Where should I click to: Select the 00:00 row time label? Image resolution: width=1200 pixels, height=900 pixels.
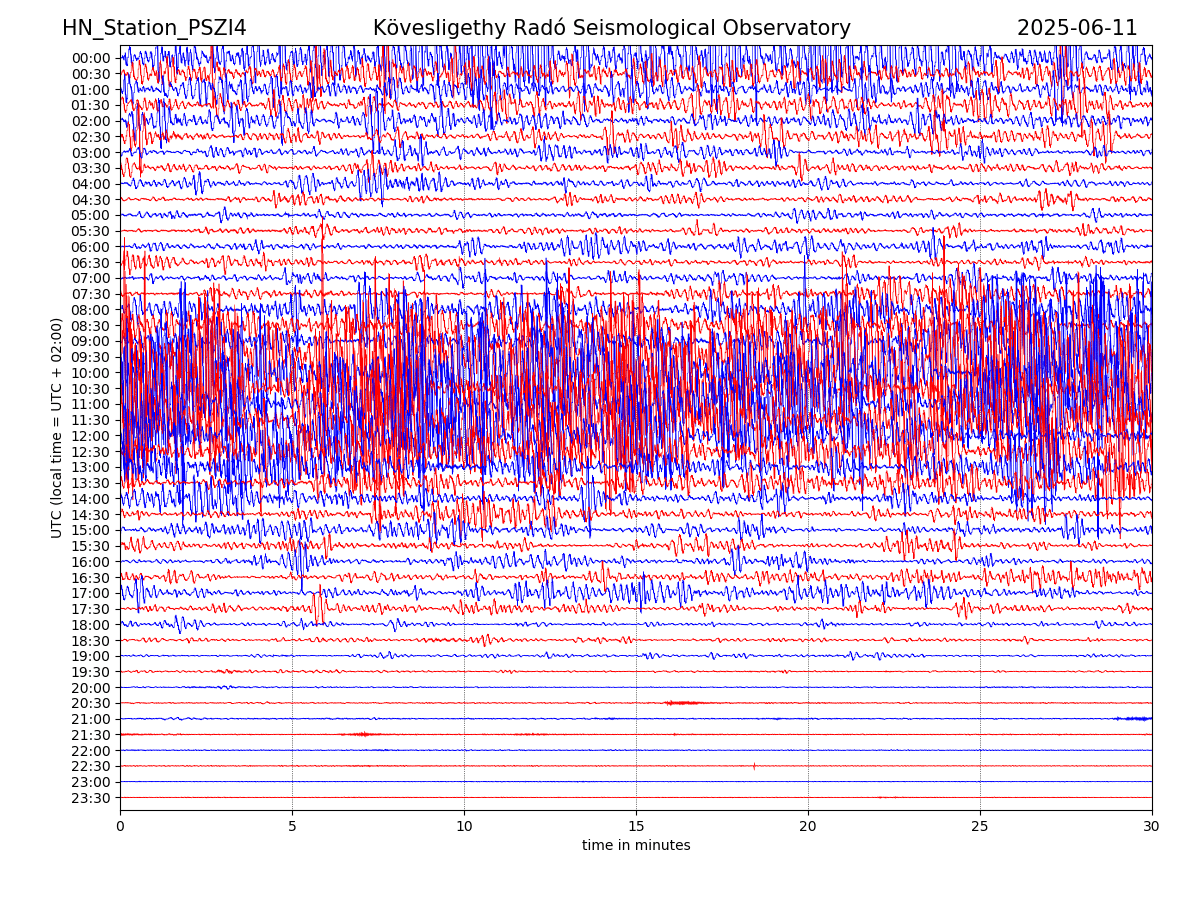(x=91, y=58)
